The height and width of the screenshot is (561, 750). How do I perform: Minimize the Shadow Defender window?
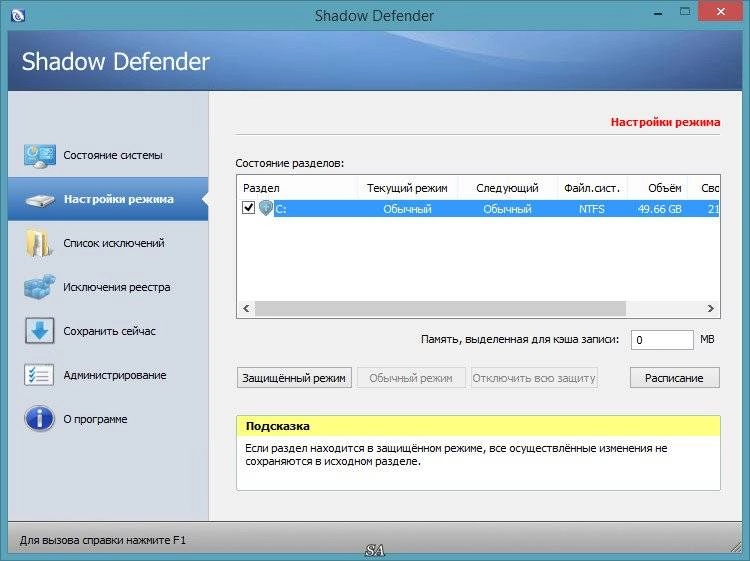click(x=658, y=13)
